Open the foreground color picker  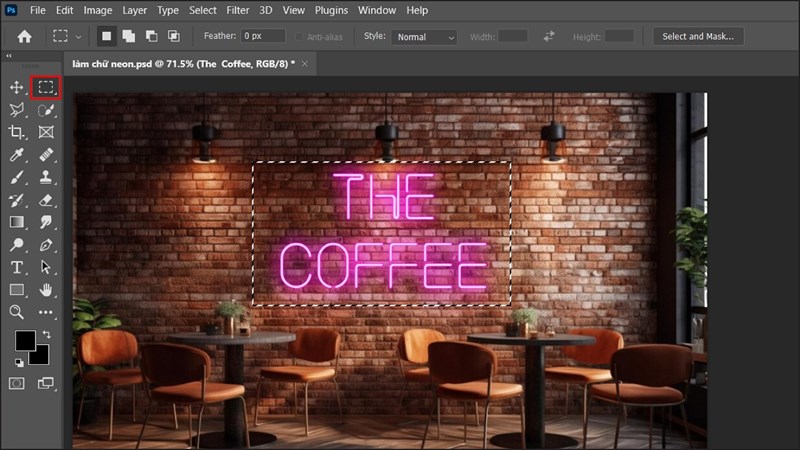click(x=25, y=341)
